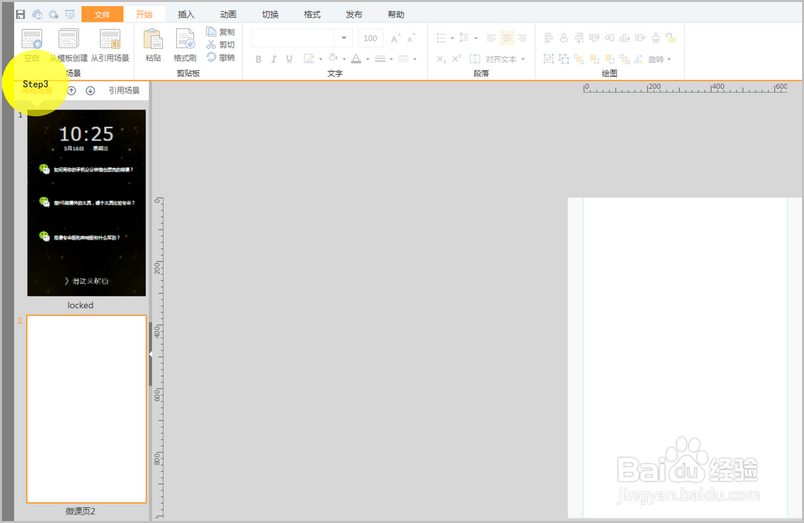Toggle bold text formatting

[x=258, y=59]
